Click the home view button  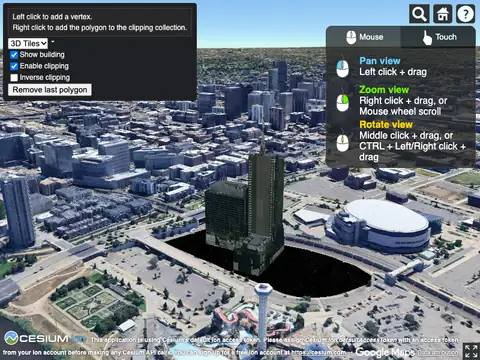coord(442,14)
